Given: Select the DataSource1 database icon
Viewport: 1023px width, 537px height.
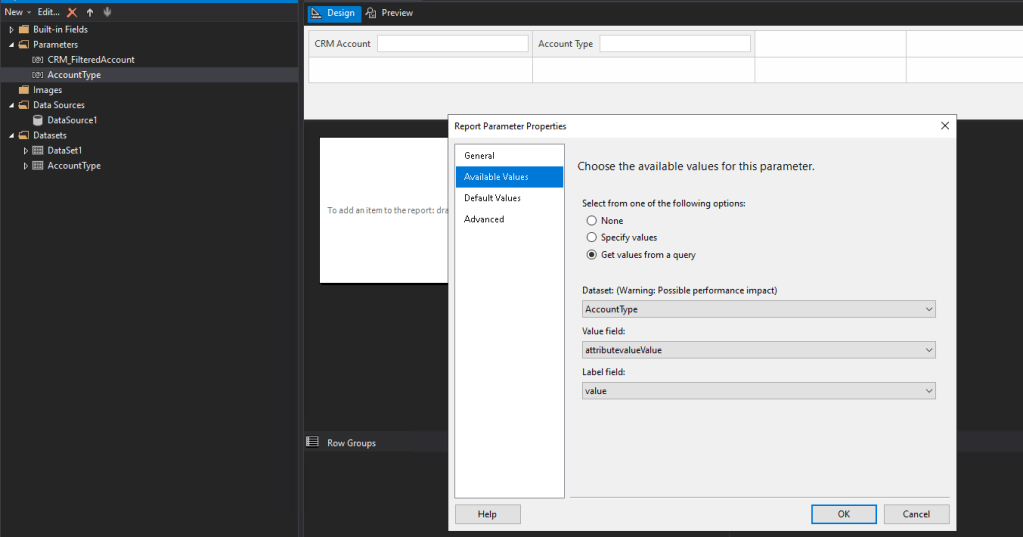Looking at the screenshot, I should tap(38, 120).
